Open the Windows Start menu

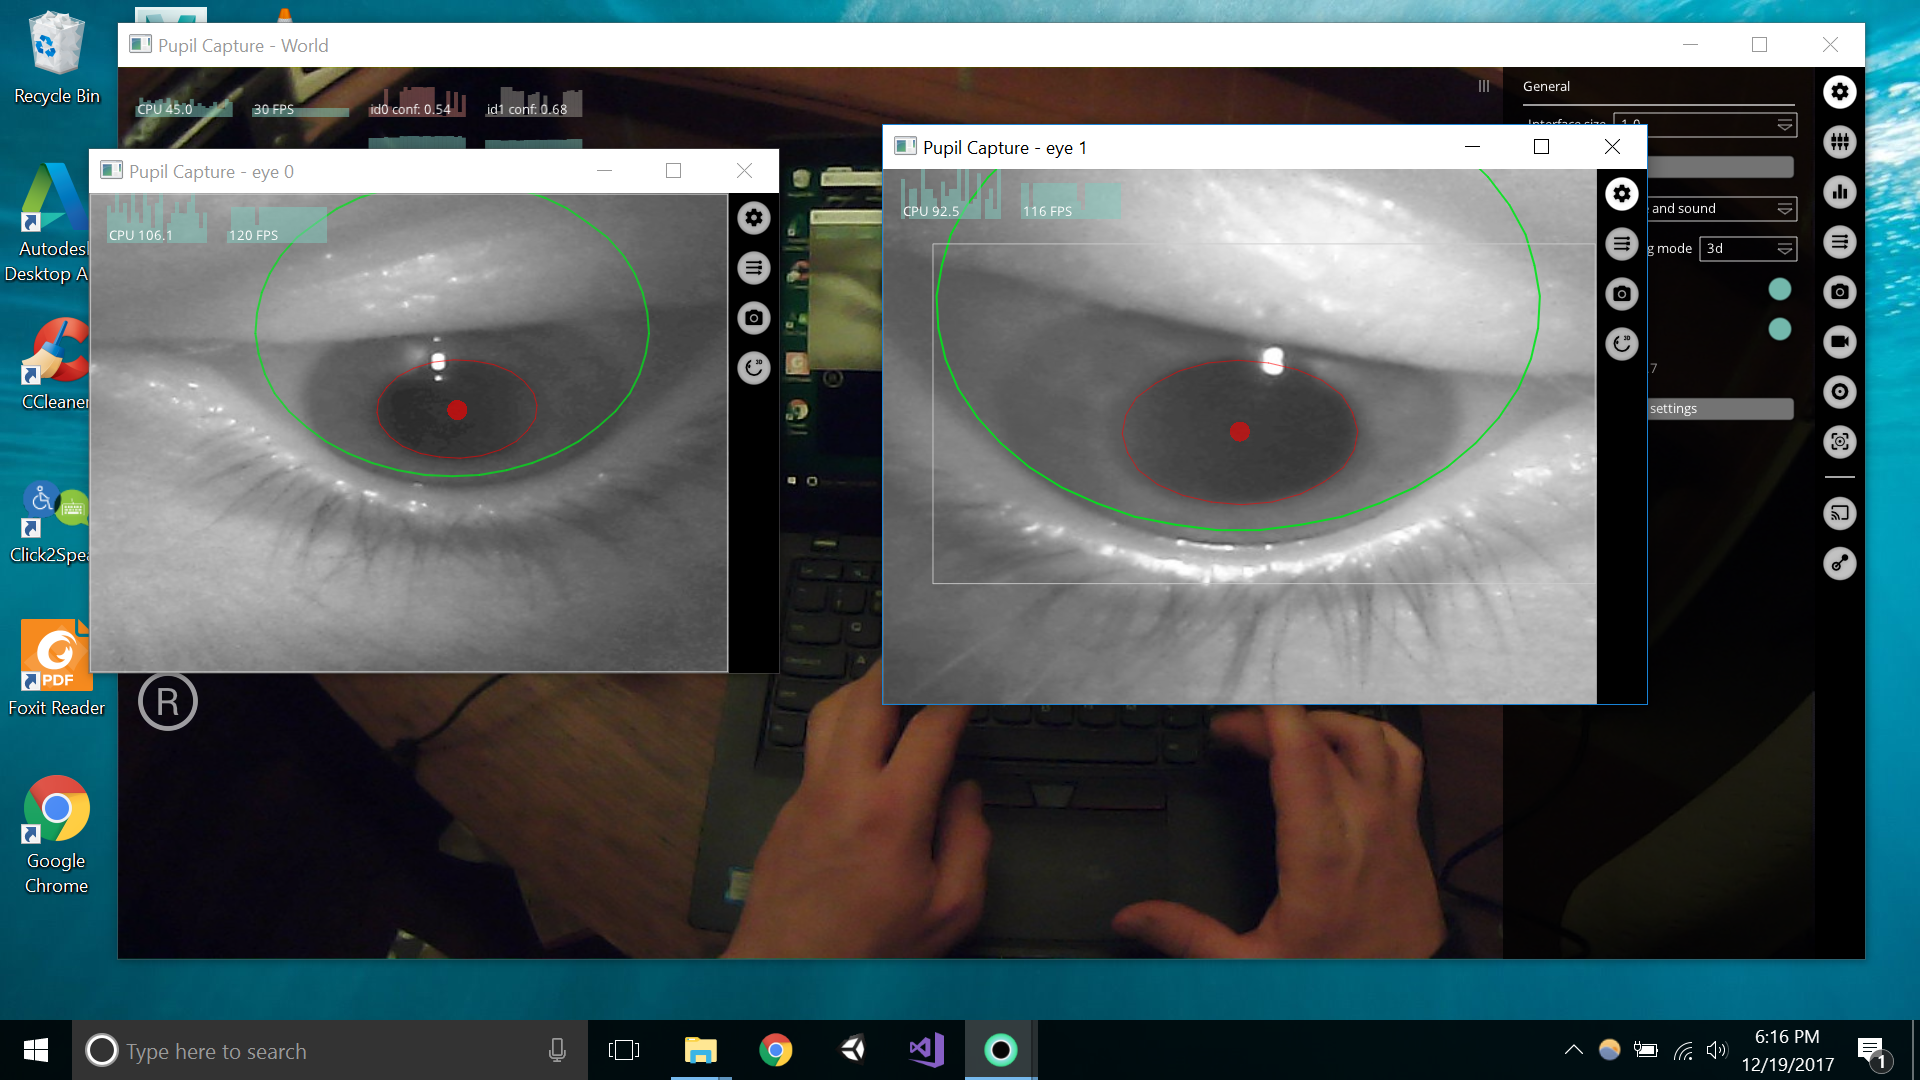point(36,1050)
